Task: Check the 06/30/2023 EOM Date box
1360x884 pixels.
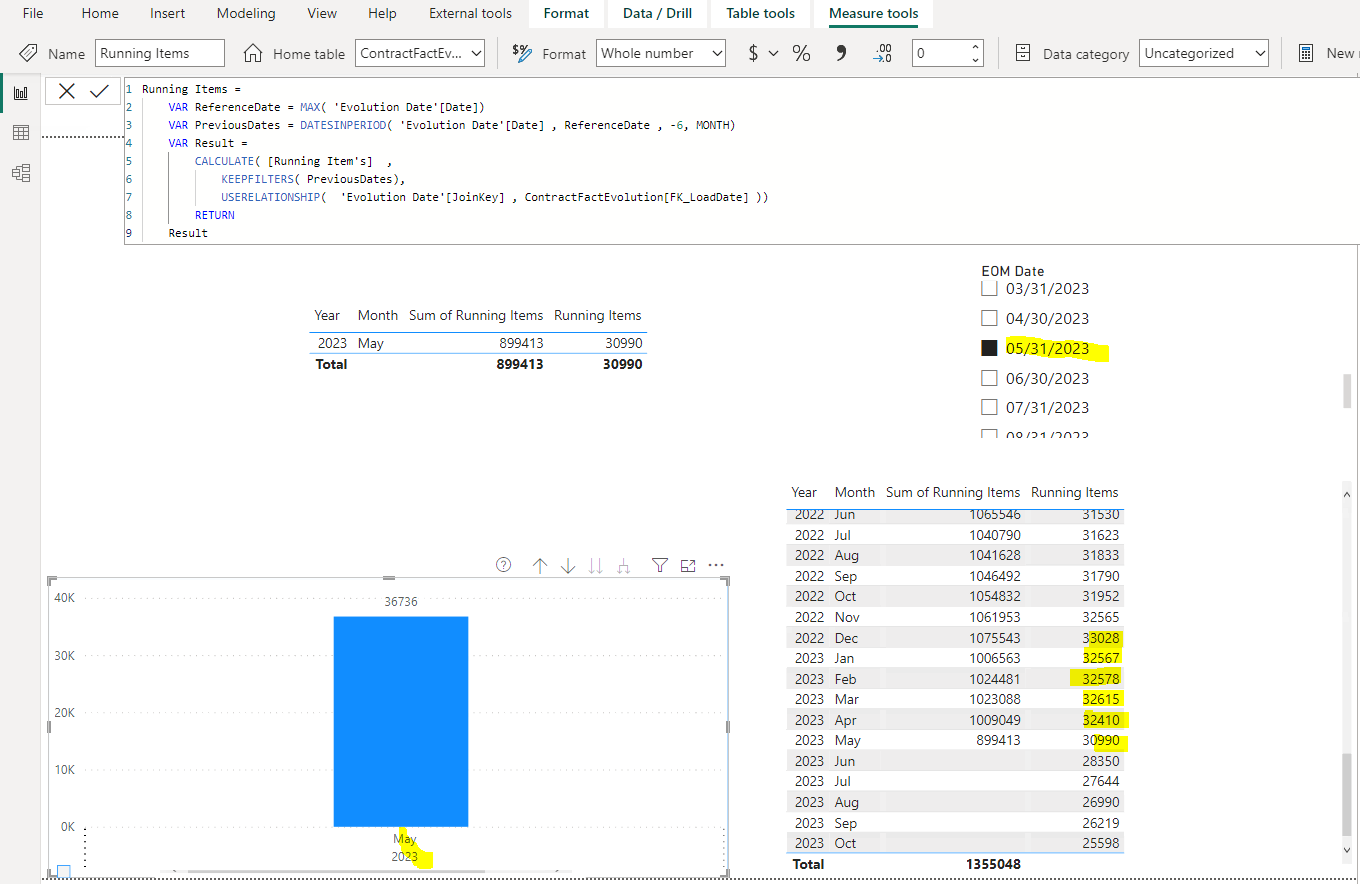Action: click(x=989, y=378)
